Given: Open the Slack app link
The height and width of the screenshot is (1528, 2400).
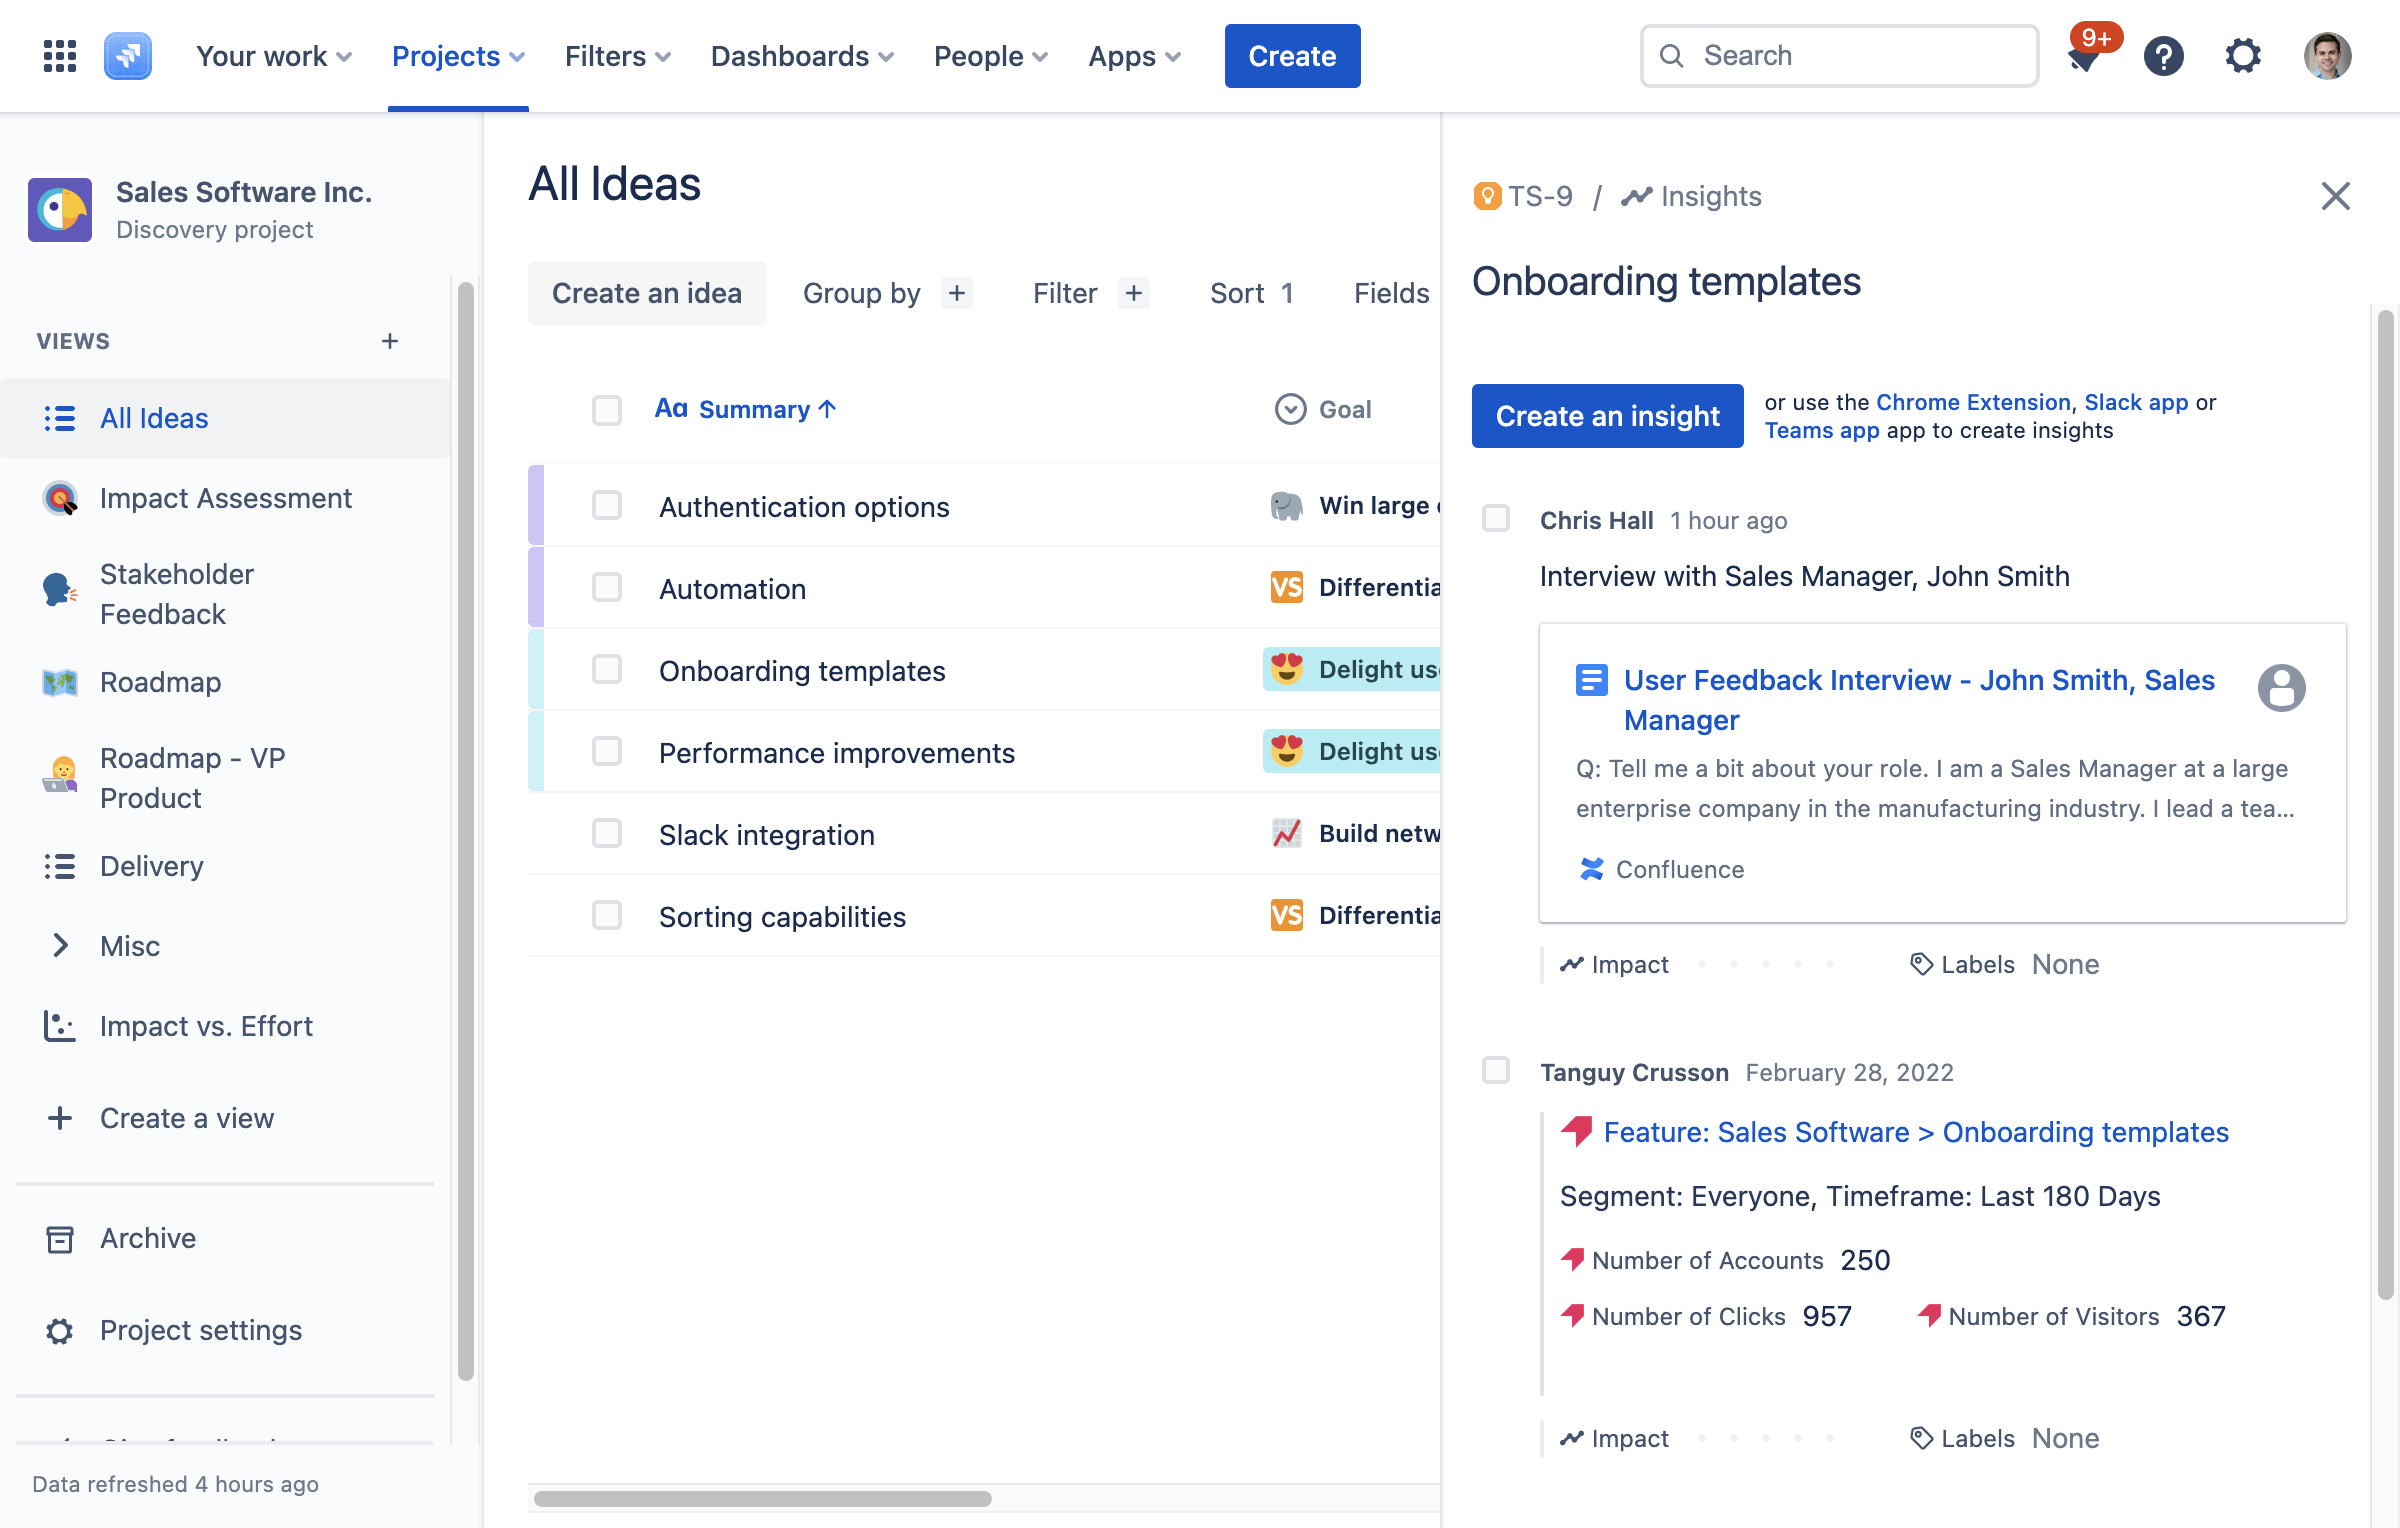Looking at the screenshot, I should coord(2136,402).
